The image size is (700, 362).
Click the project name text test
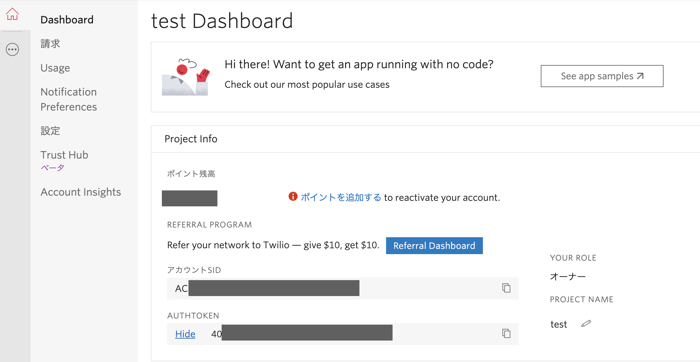pyautogui.click(x=558, y=325)
